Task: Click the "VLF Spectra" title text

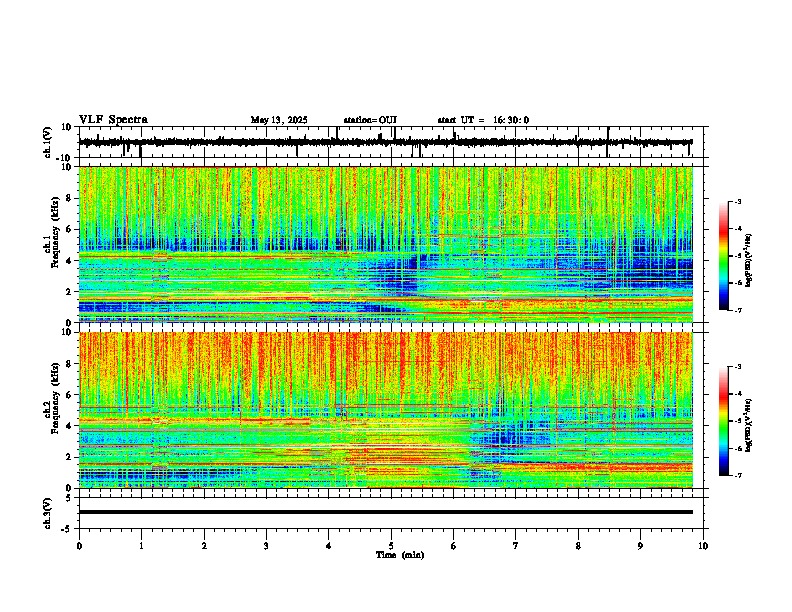Action: tap(113, 120)
